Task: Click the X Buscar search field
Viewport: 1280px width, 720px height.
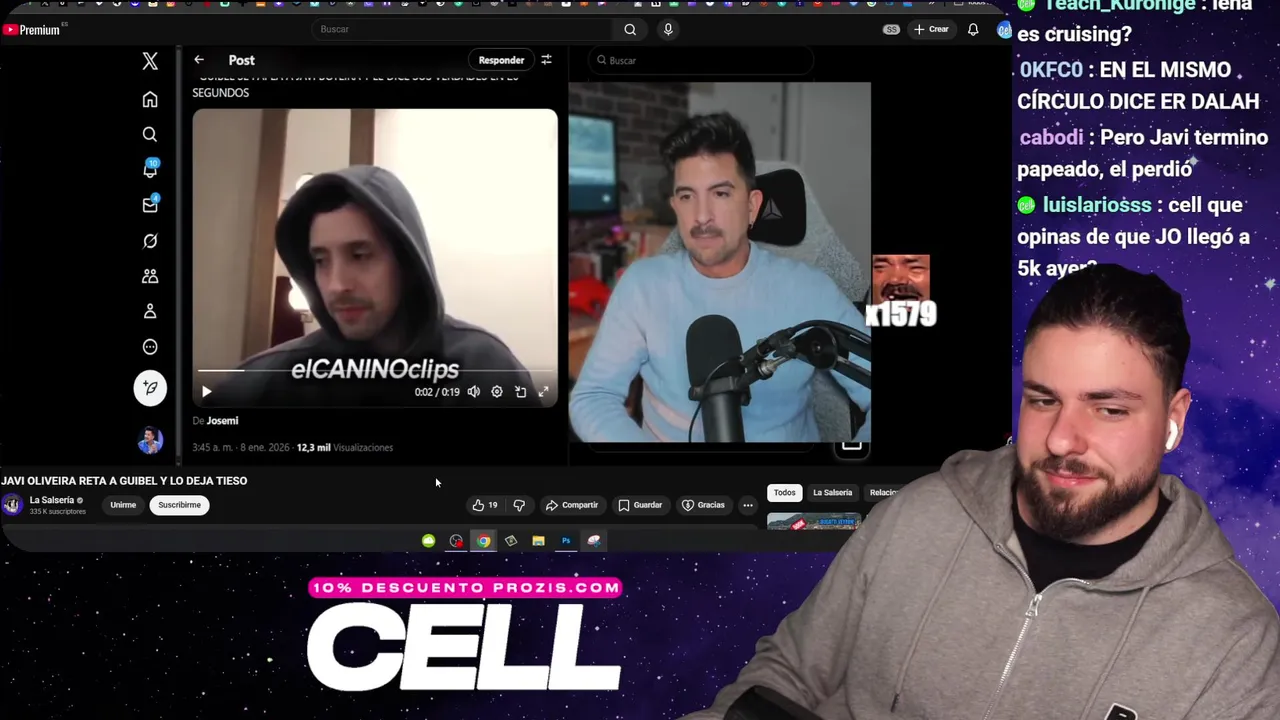Action: [x=700, y=60]
